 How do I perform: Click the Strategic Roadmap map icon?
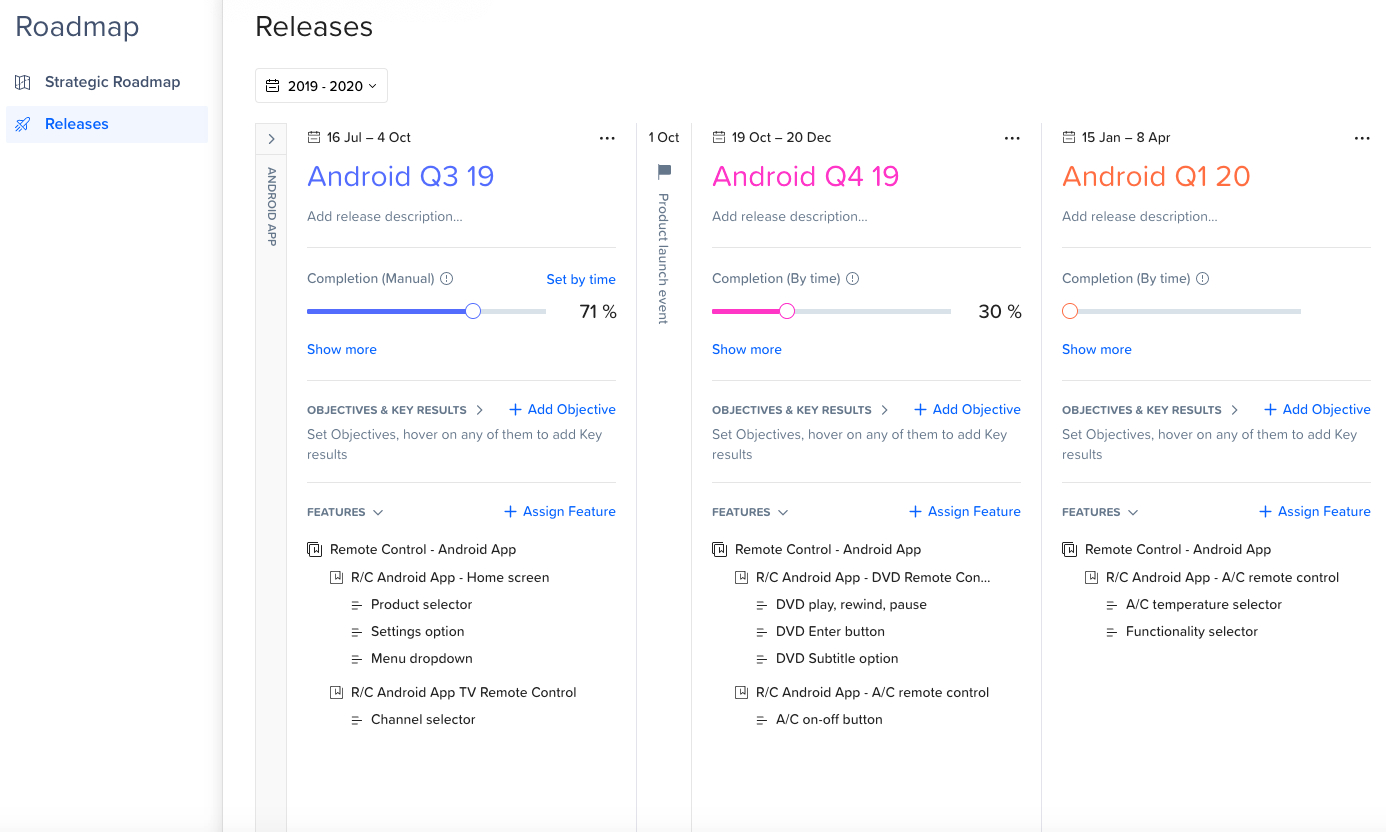point(23,82)
